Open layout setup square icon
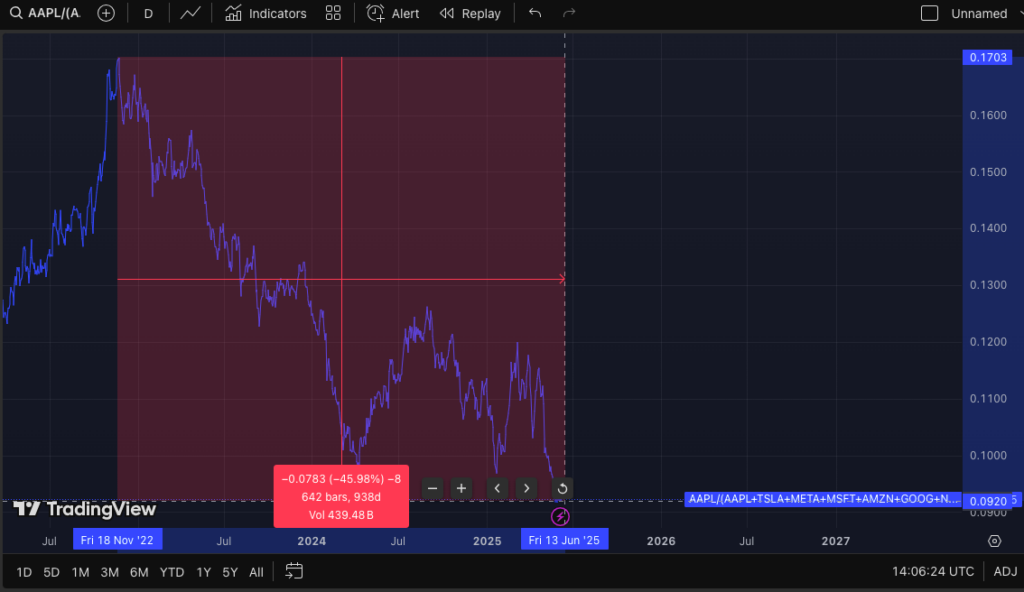Viewport: 1024px width, 592px height. [929, 13]
